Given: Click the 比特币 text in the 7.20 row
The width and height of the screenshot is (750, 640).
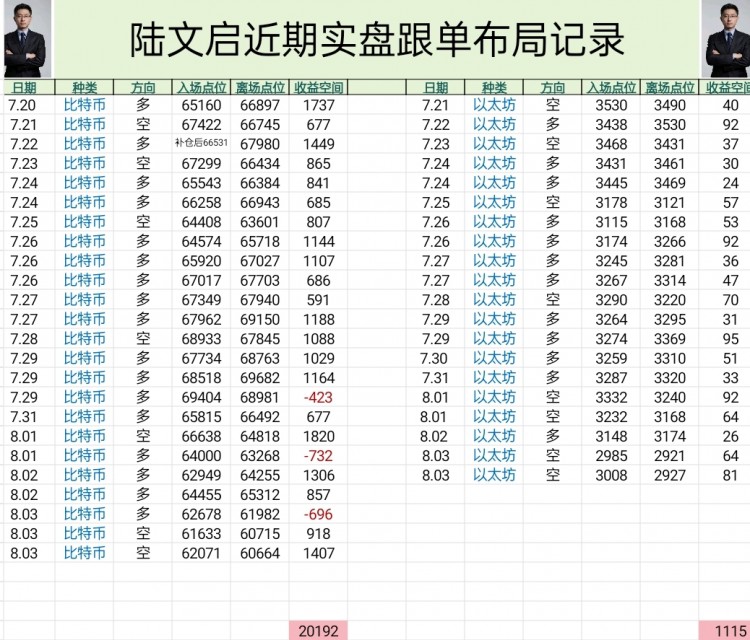Looking at the screenshot, I should (85, 105).
